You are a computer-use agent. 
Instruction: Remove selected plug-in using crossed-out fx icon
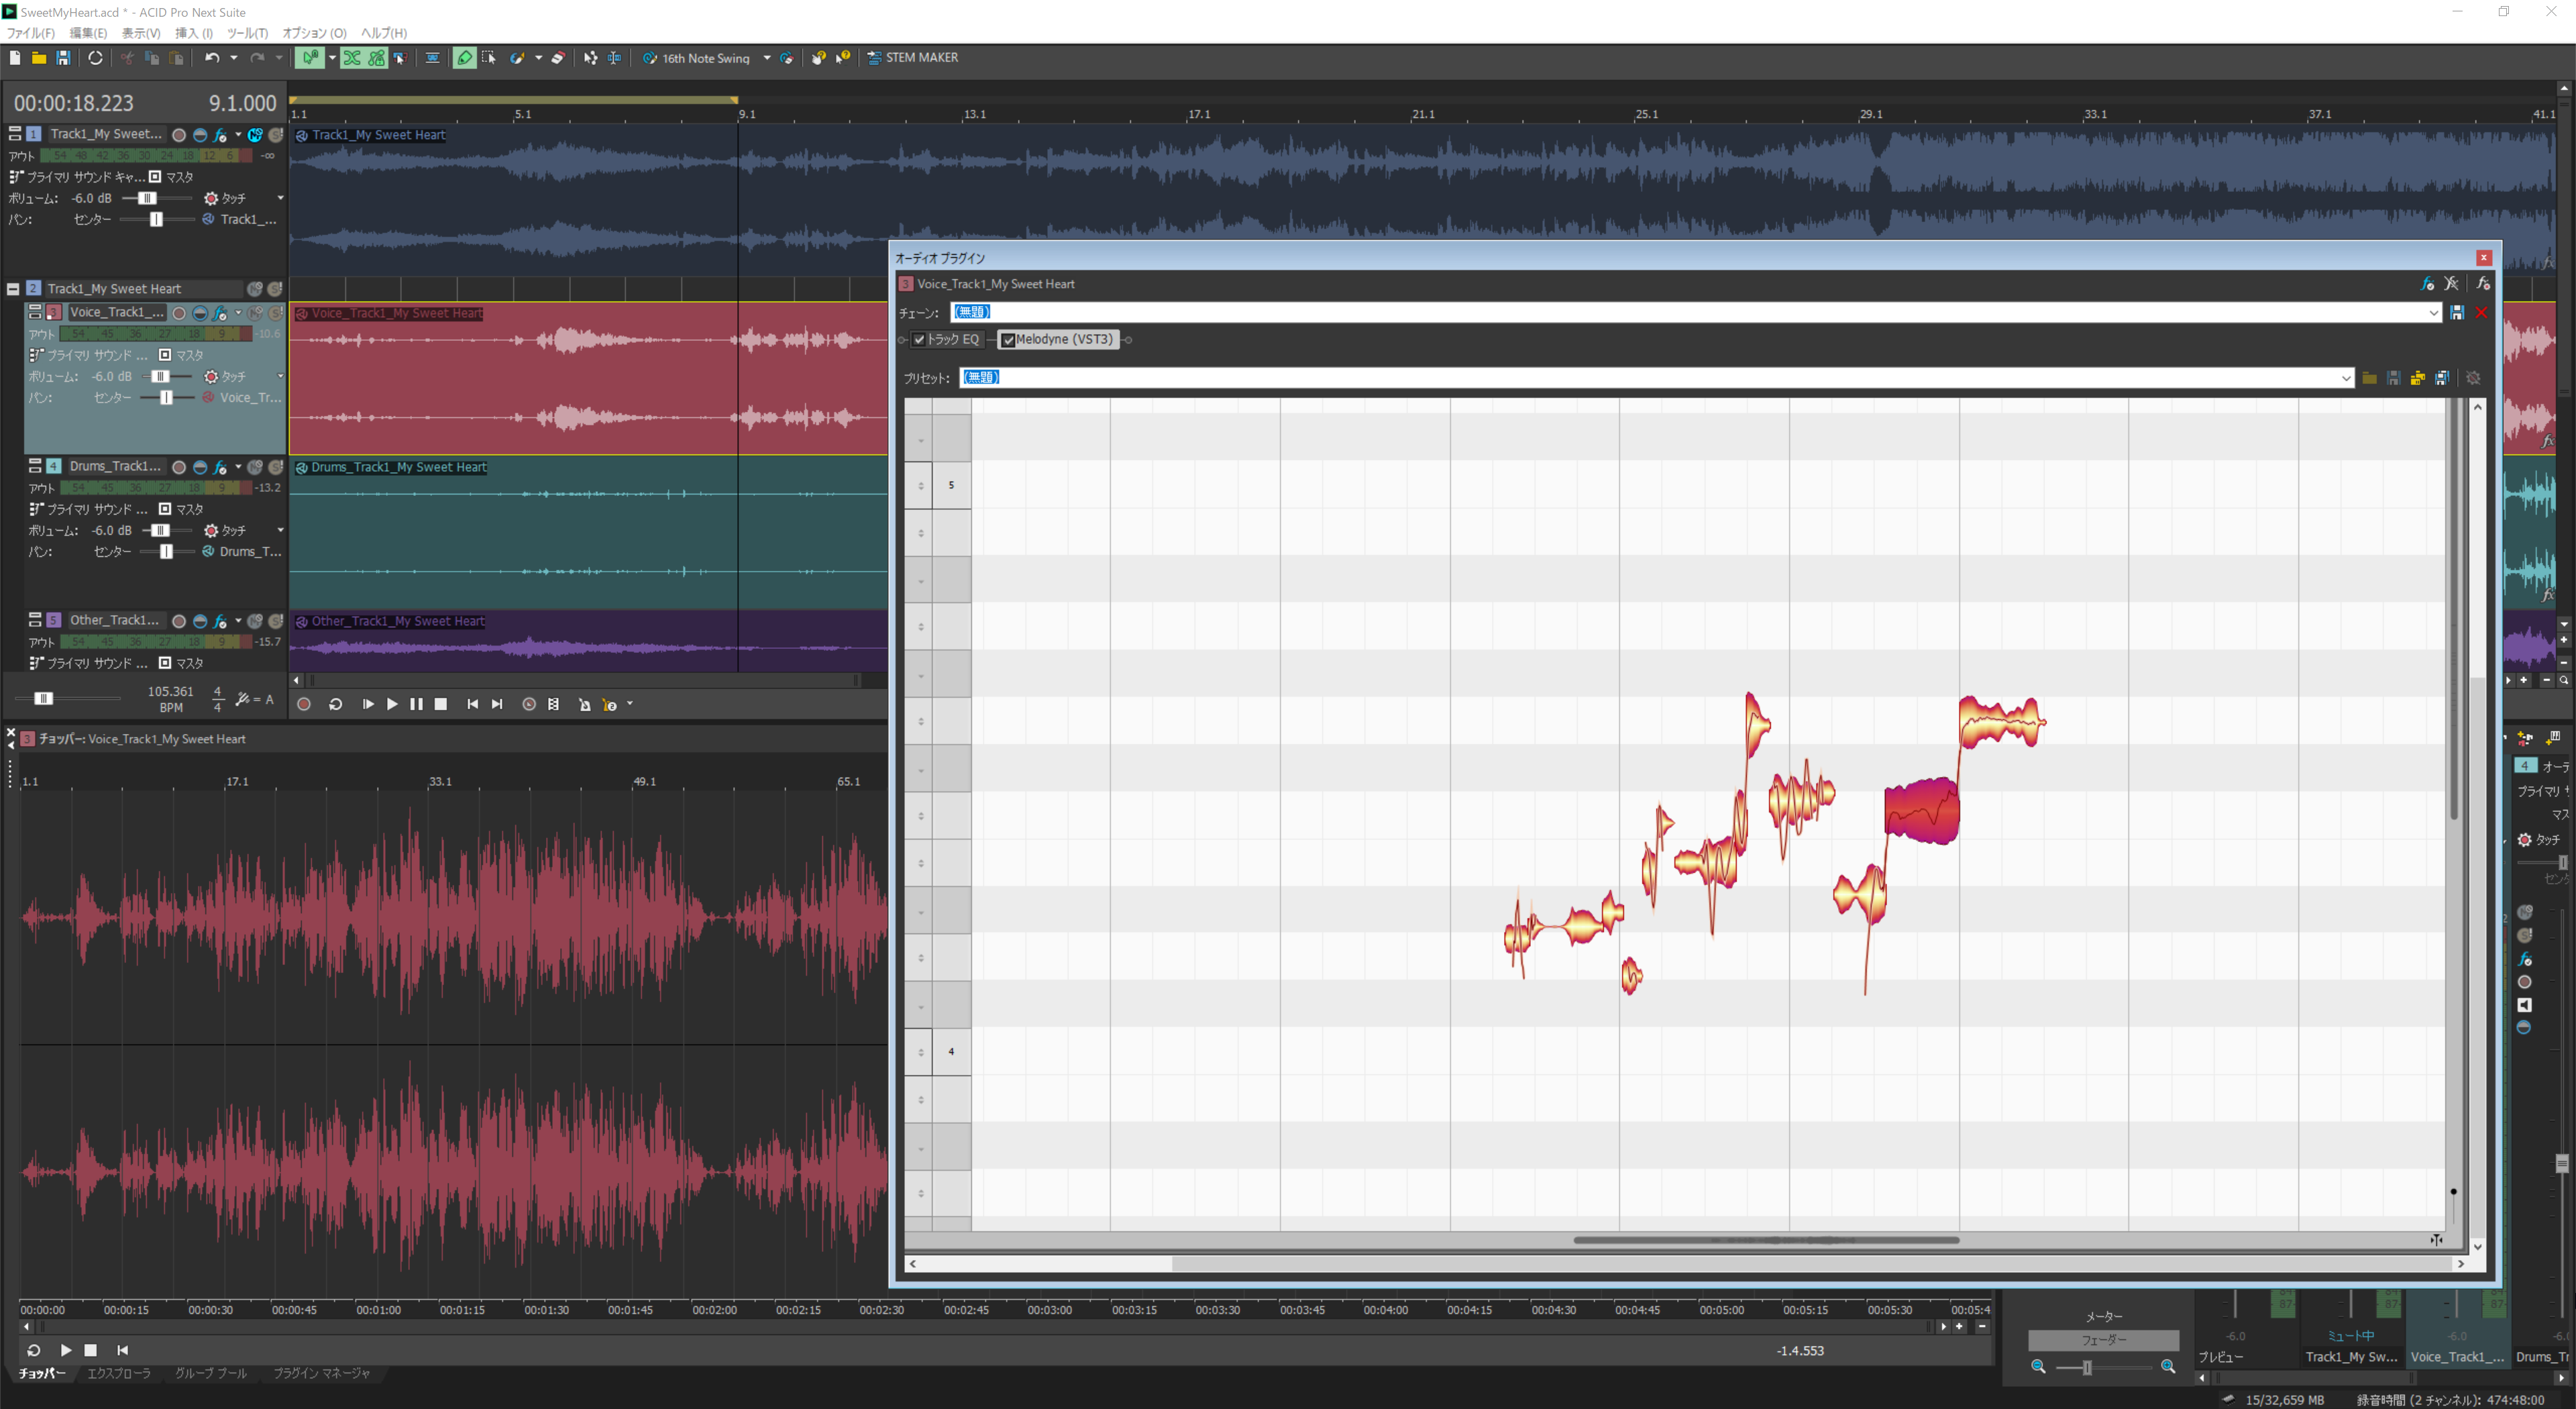pyautogui.click(x=2451, y=284)
